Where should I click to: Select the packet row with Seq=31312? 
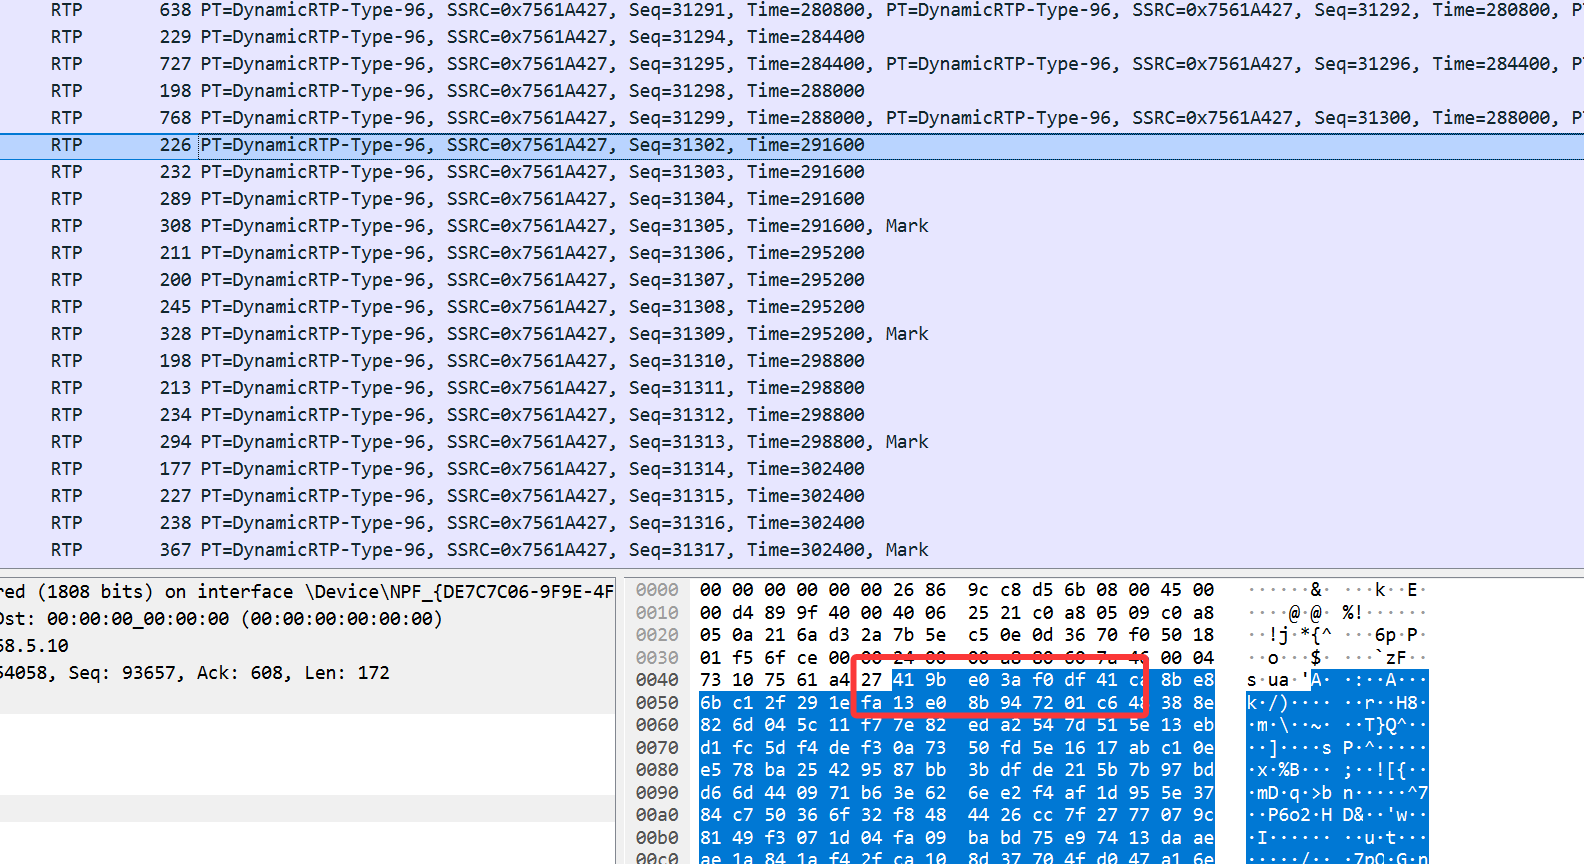pos(792,415)
